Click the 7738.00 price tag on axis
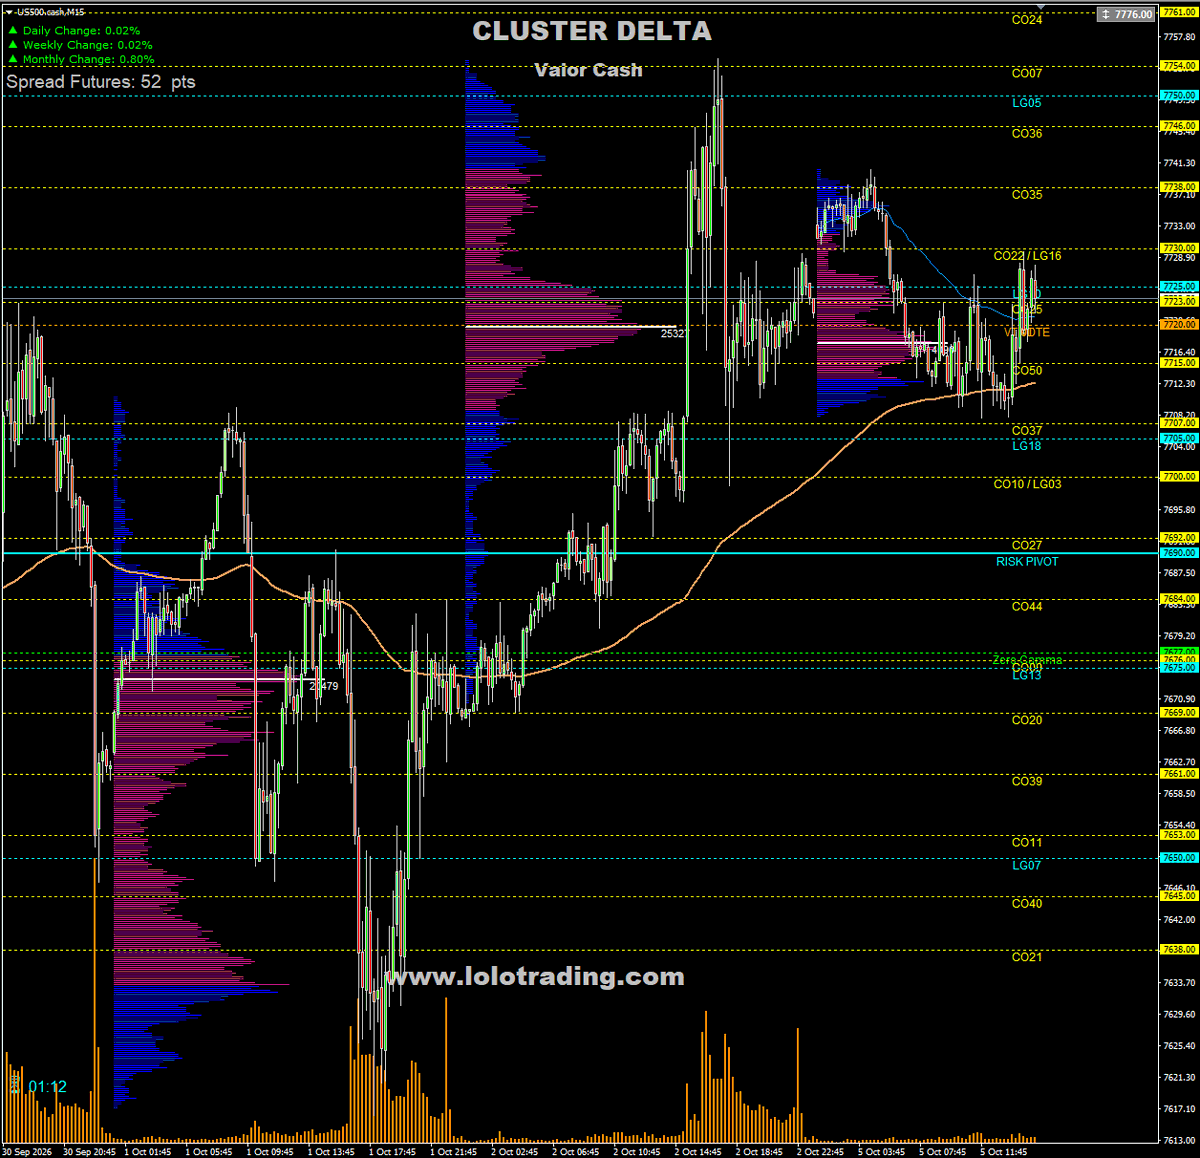 click(x=1179, y=187)
